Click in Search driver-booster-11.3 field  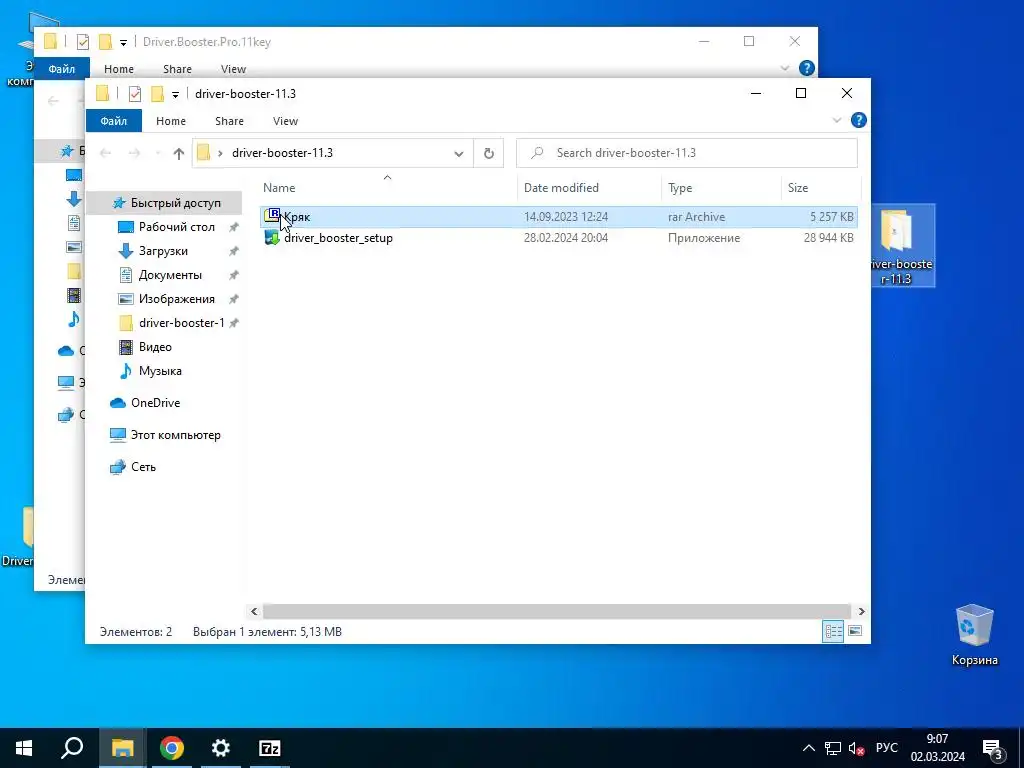click(x=686, y=153)
